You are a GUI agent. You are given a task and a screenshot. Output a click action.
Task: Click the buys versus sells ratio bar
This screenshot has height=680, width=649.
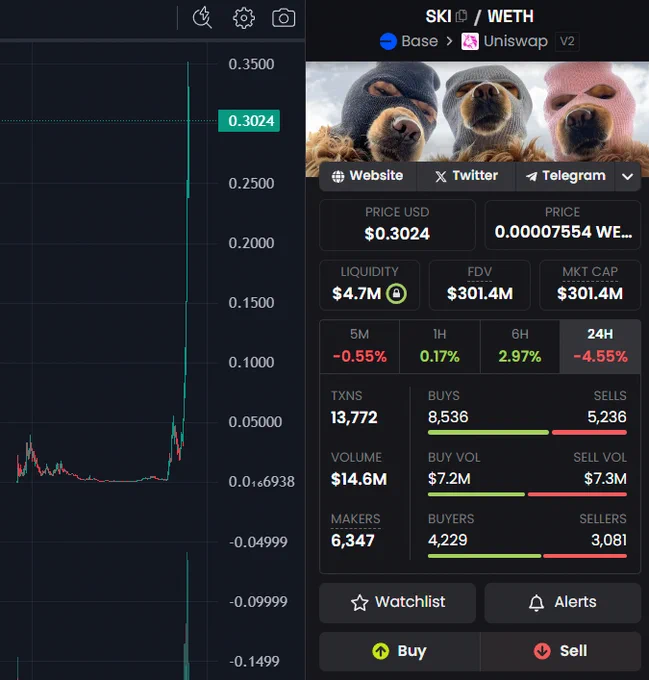click(x=527, y=432)
